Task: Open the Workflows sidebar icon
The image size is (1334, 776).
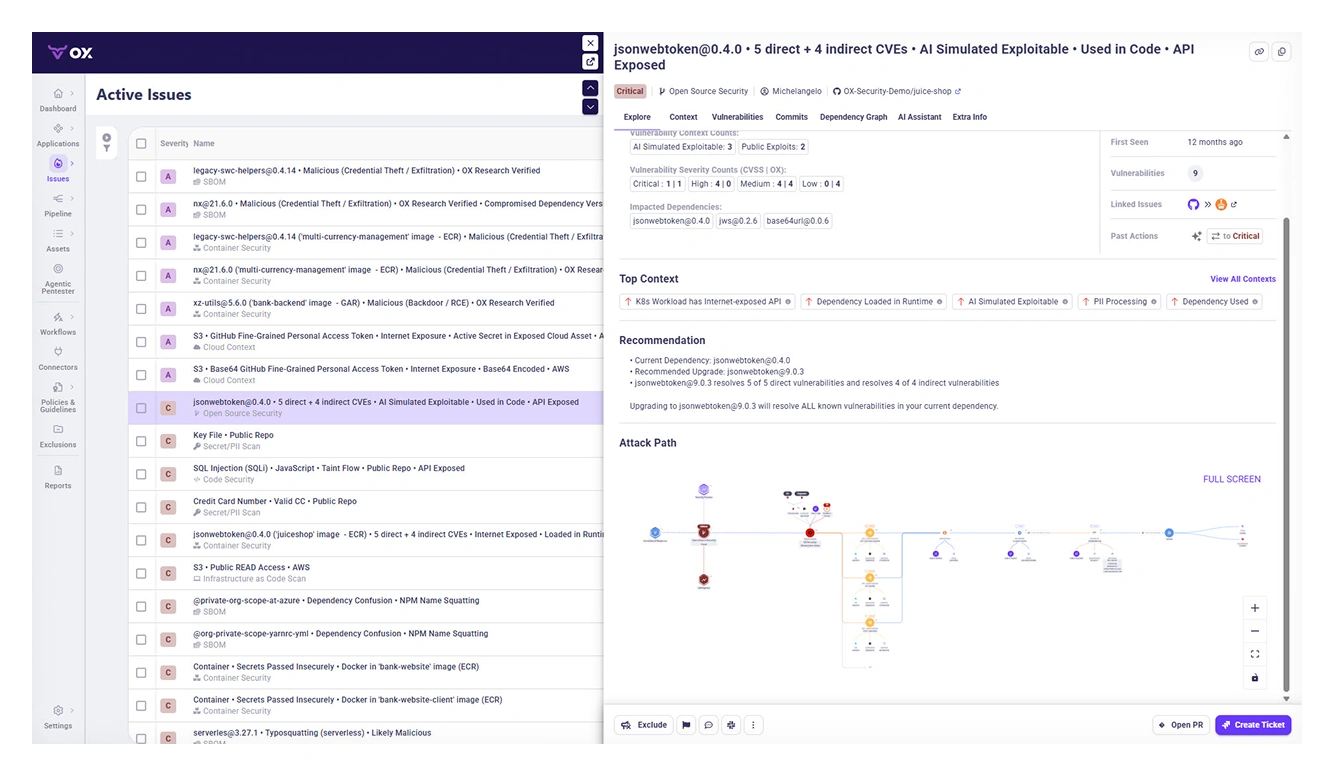Action: (58, 317)
